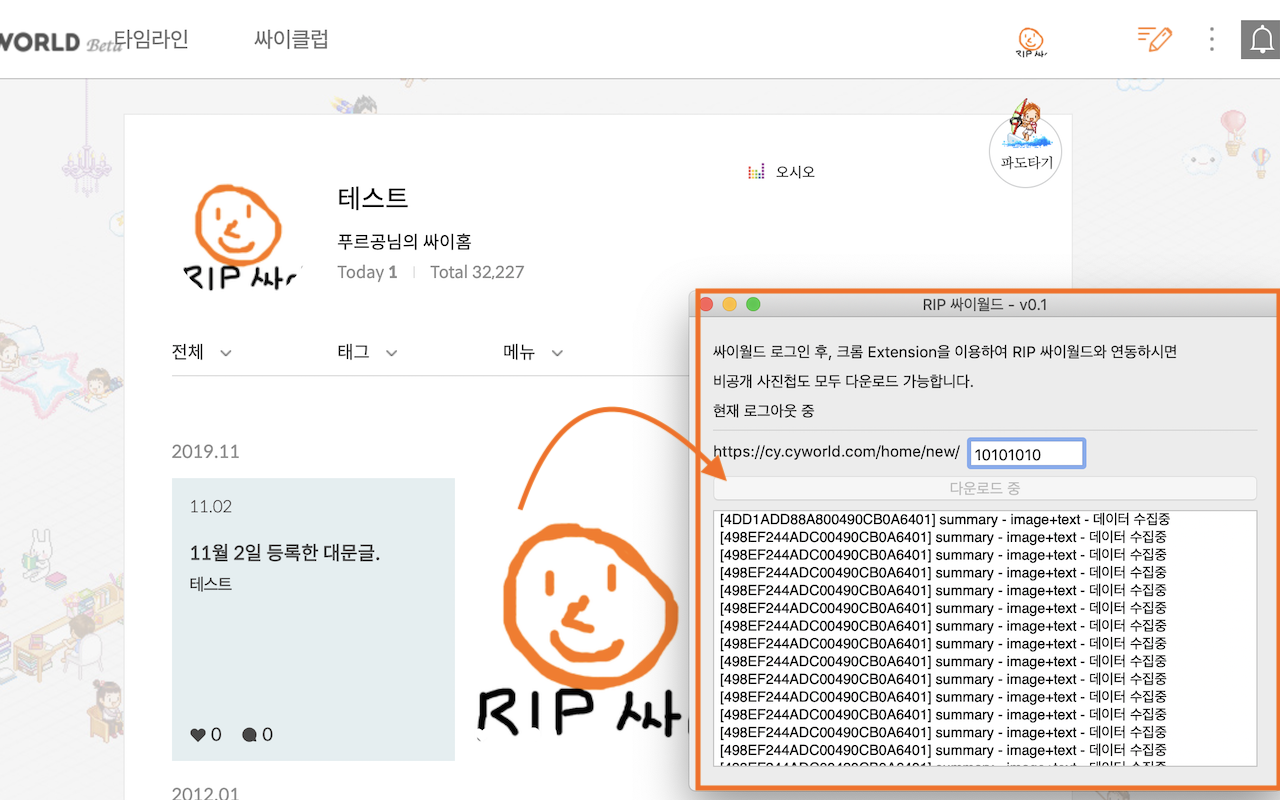
Task: Click the comment bubble icon on 11.02 post
Action: 249,735
